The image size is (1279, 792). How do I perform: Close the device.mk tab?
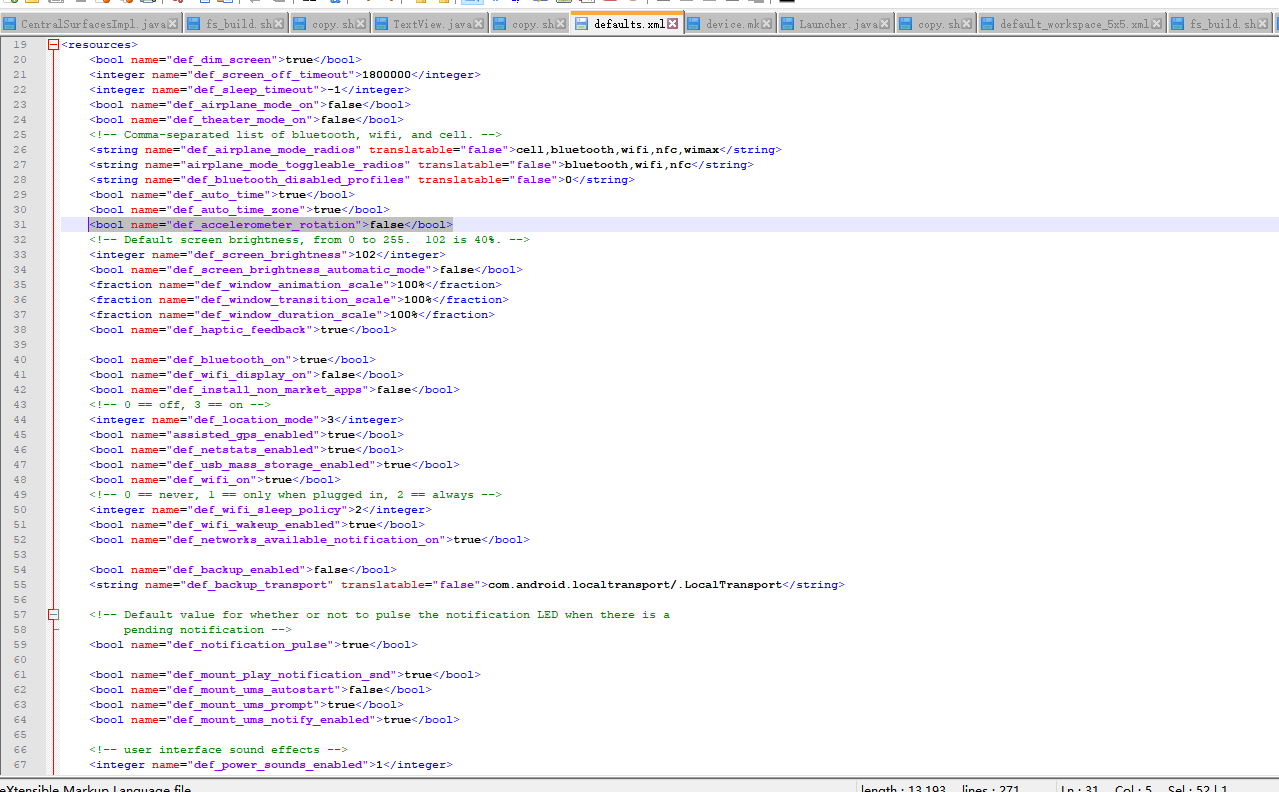click(x=768, y=24)
